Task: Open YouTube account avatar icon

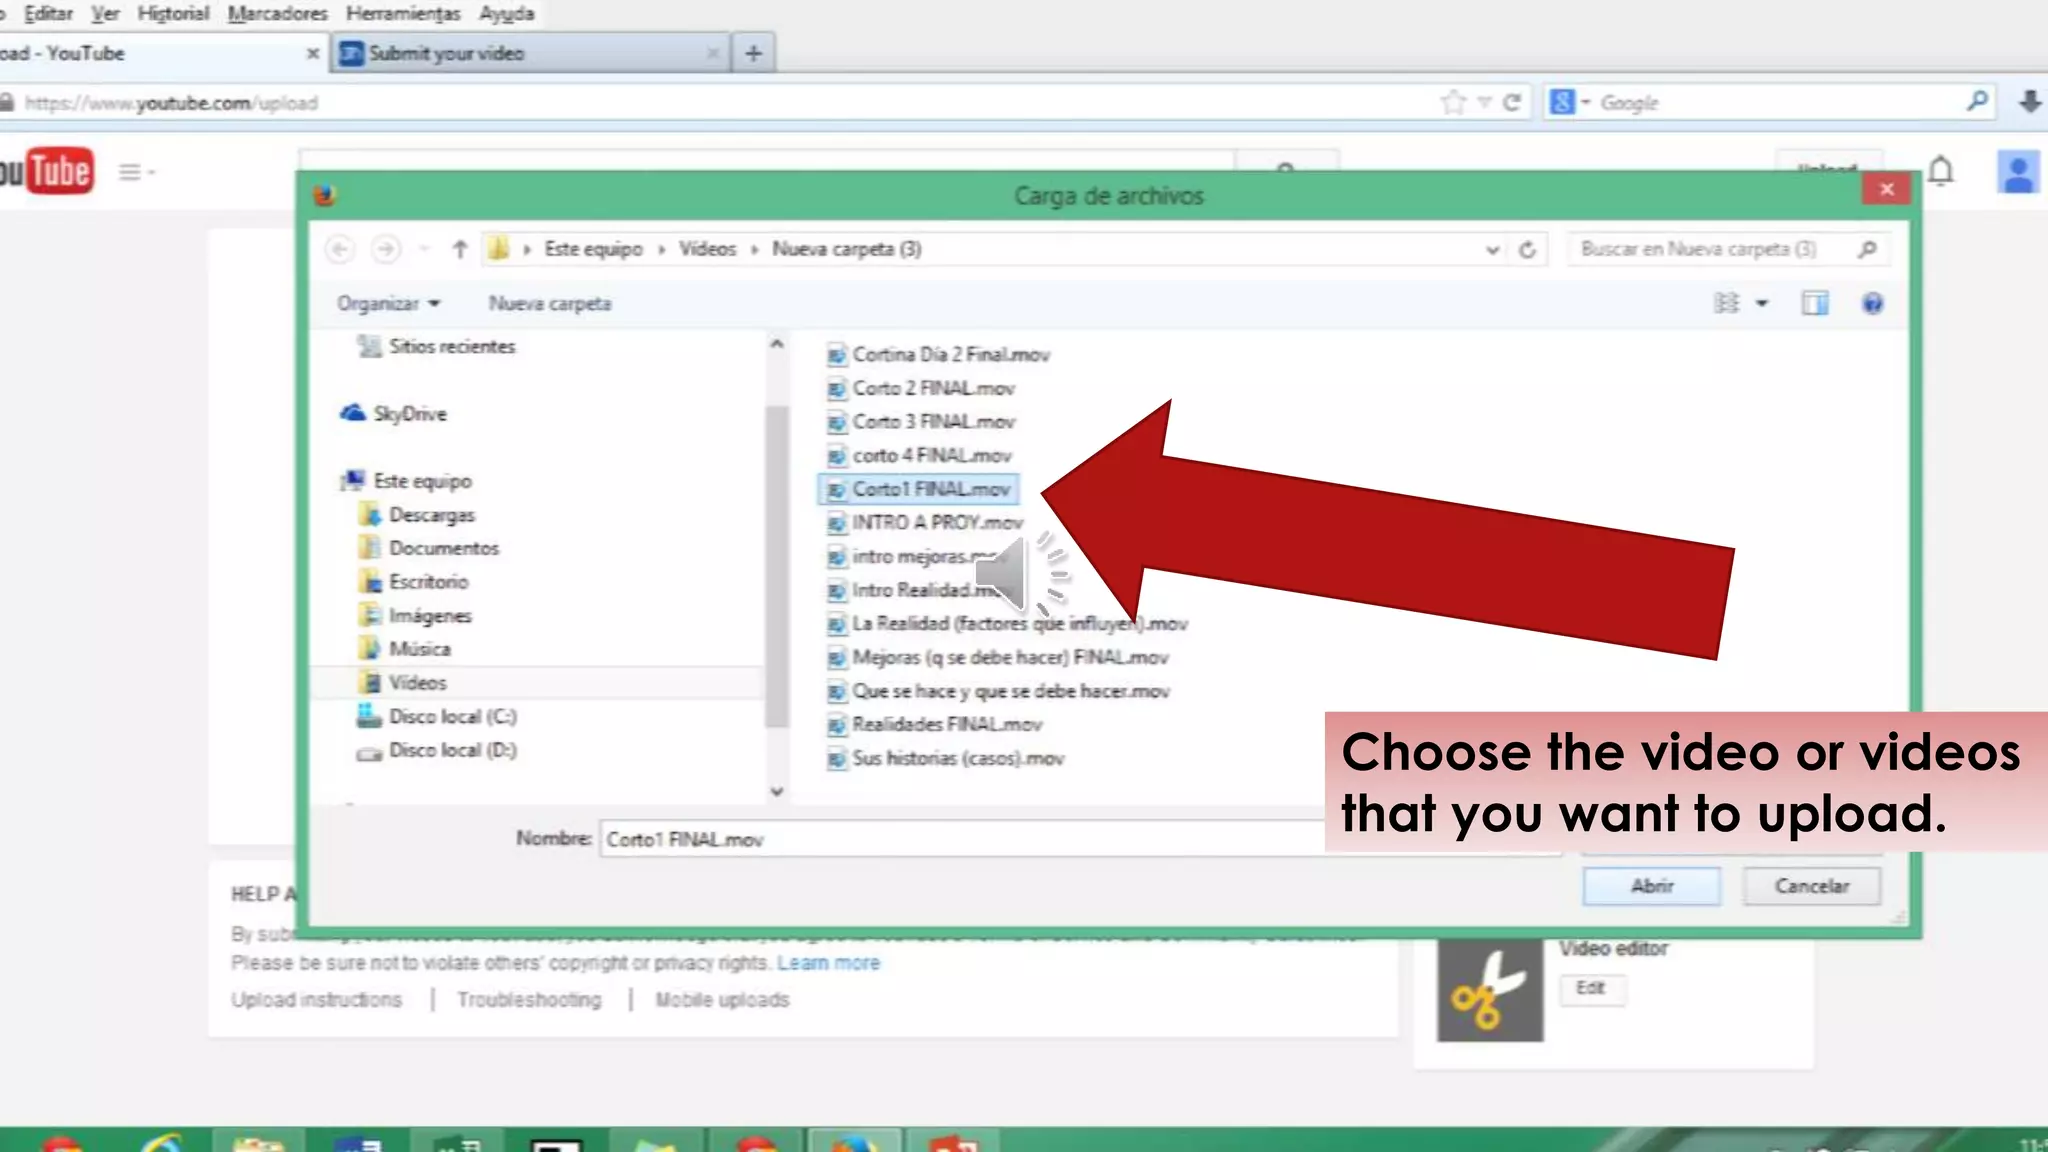Action: (2018, 172)
